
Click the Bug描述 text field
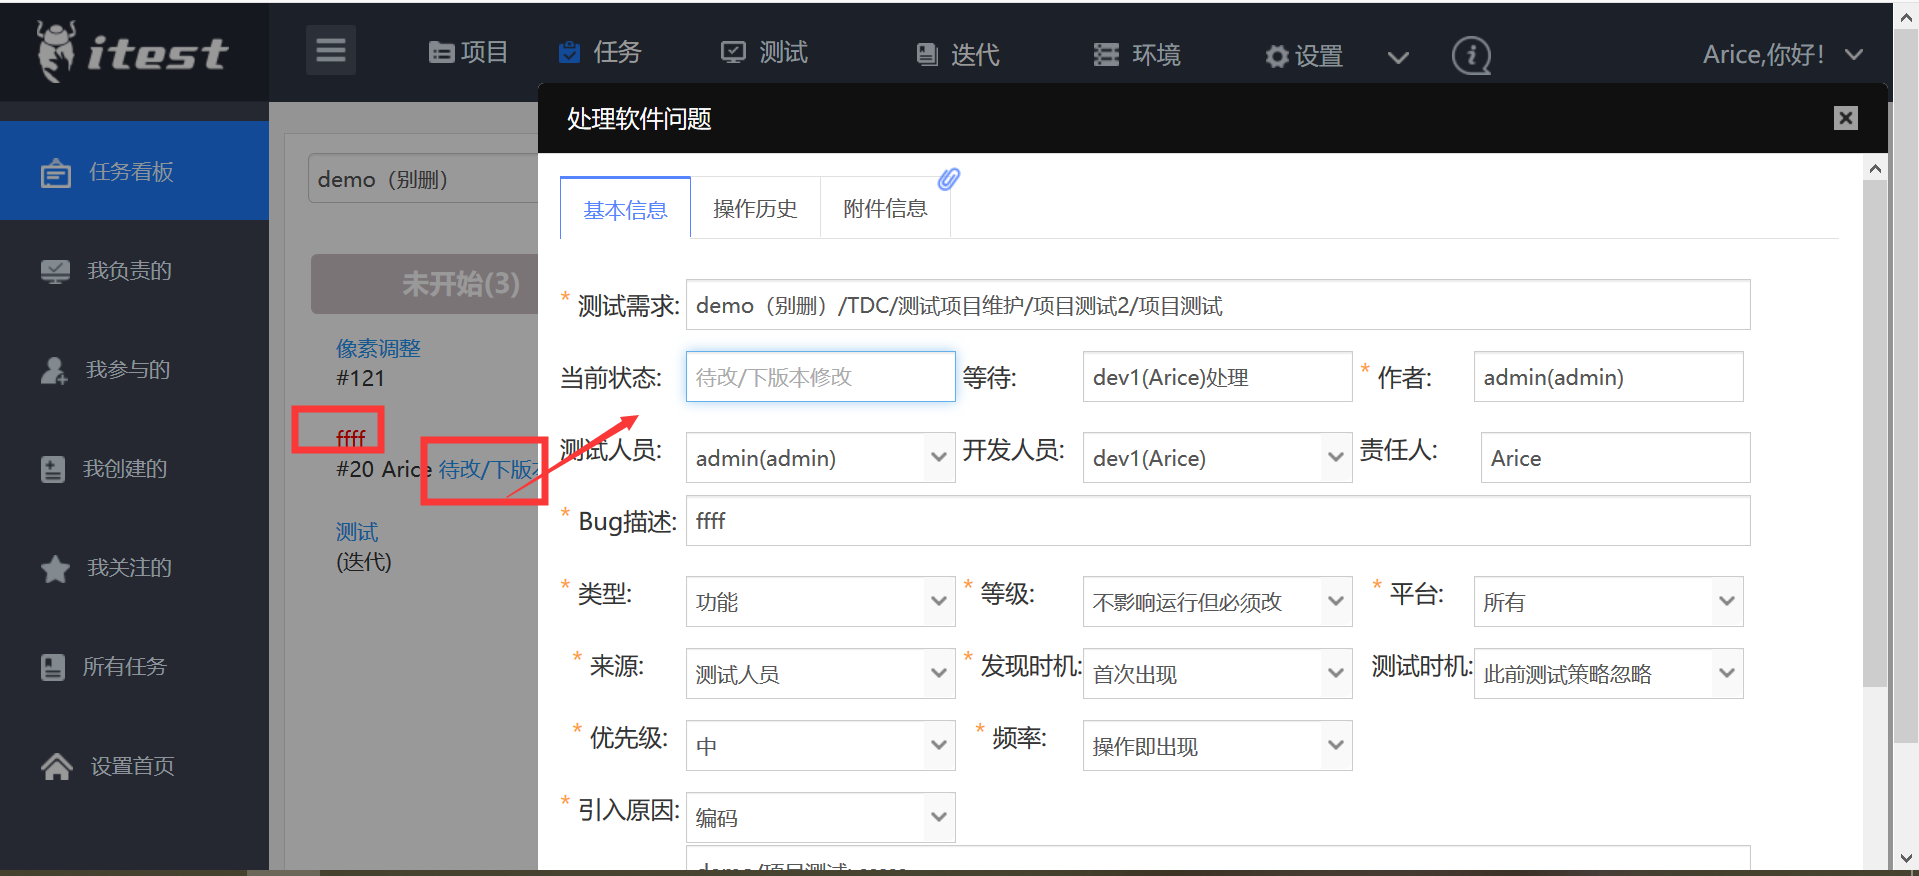1218,521
